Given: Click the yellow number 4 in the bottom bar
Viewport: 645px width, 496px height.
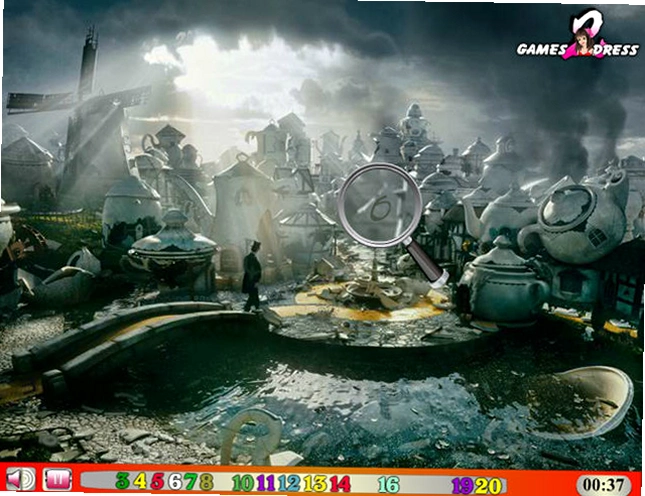Looking at the screenshot, I should click(x=139, y=481).
